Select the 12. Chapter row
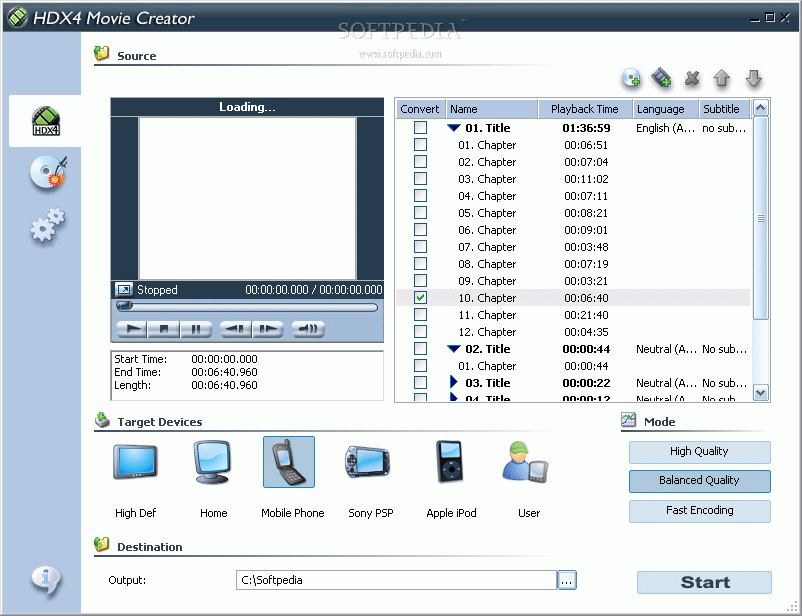Screen dimensions: 802x616 (573, 332)
